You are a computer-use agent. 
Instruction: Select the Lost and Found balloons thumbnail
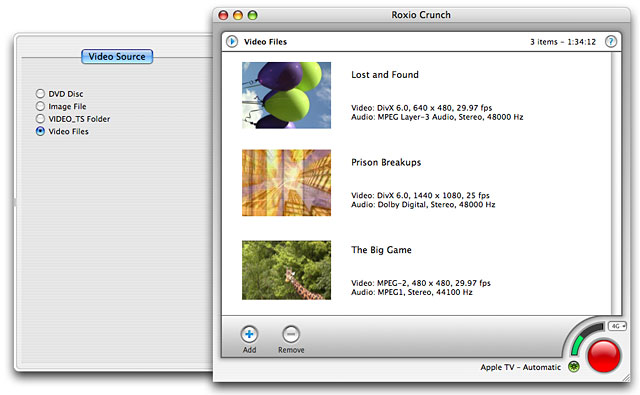click(x=287, y=95)
